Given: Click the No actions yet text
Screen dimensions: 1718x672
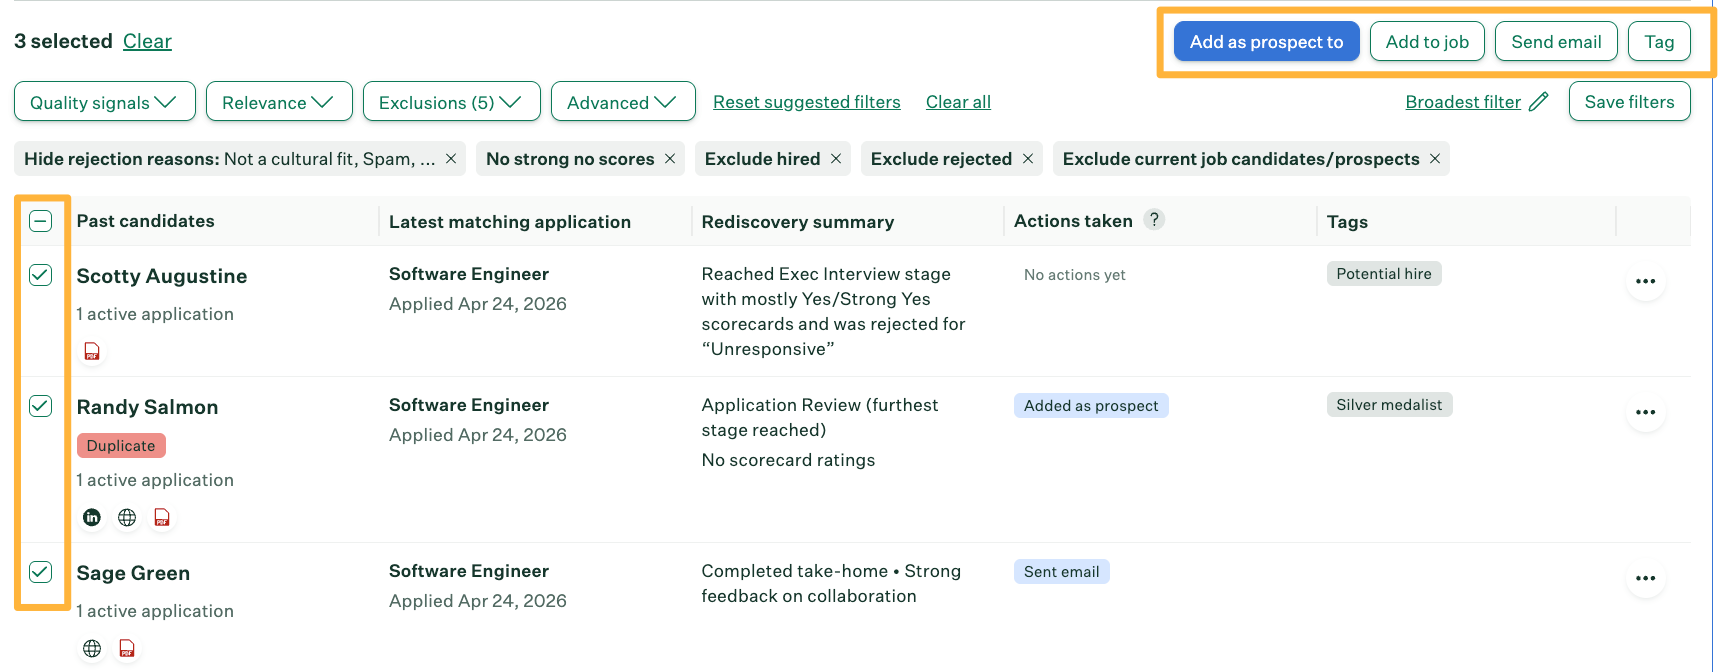Looking at the screenshot, I should click(1074, 275).
